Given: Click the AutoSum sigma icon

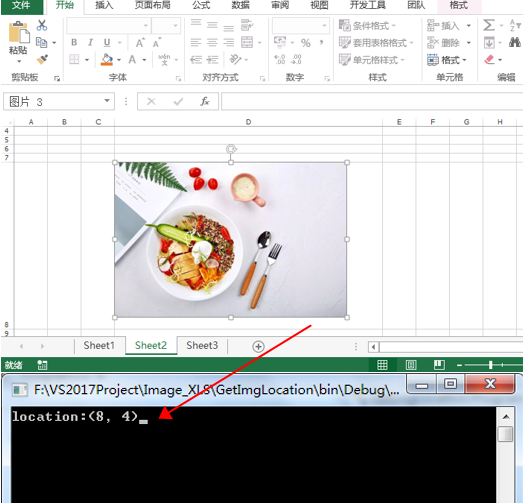Looking at the screenshot, I should tap(489, 25).
